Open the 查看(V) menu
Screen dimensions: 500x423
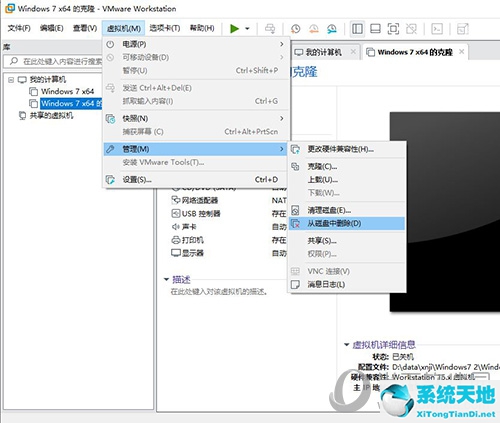[85, 28]
